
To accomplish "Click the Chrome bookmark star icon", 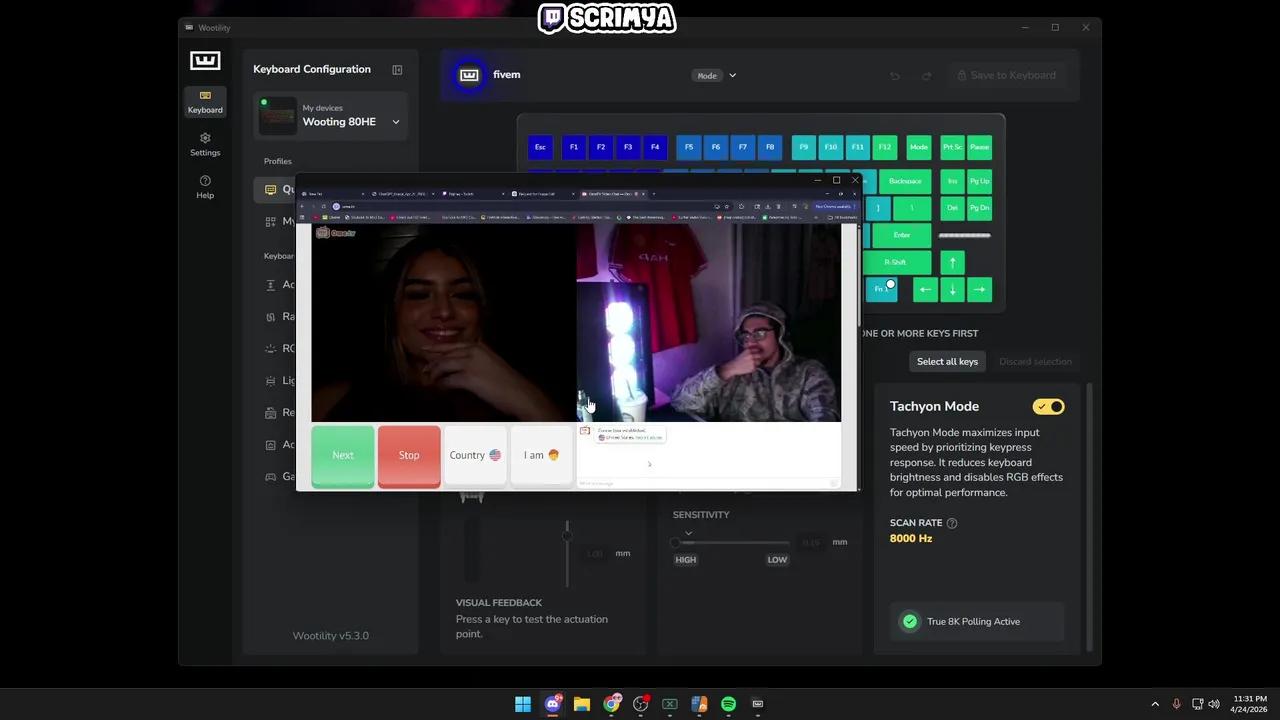I will (x=727, y=206).
